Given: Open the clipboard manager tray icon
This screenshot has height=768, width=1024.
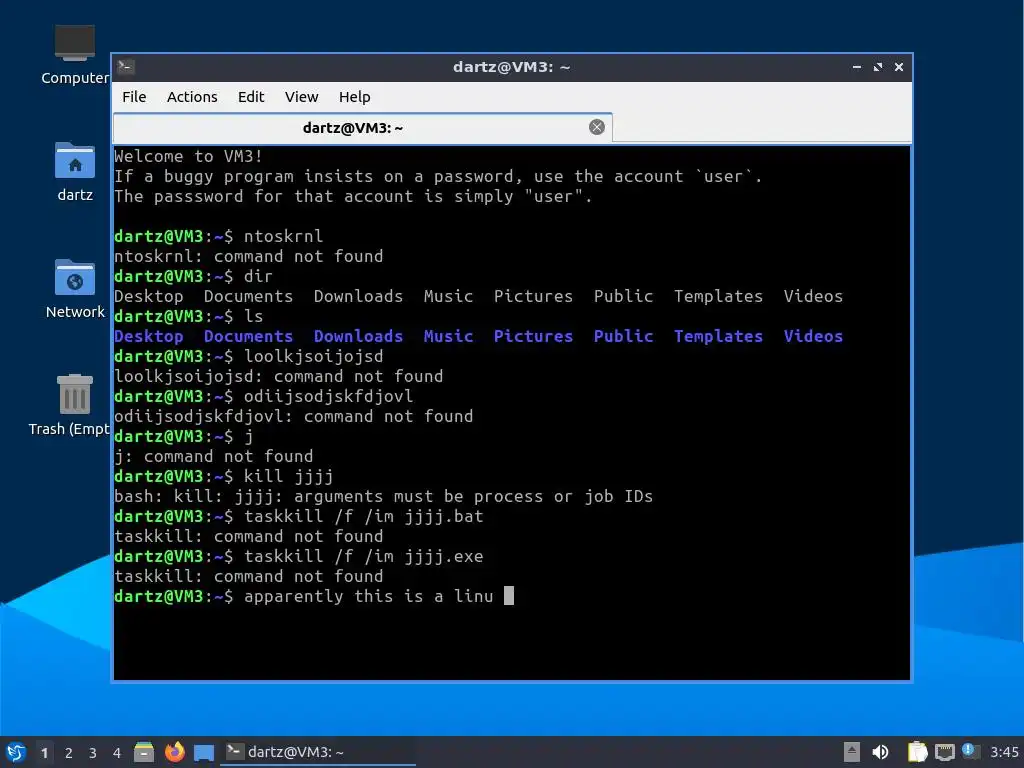Looking at the screenshot, I should (917, 752).
